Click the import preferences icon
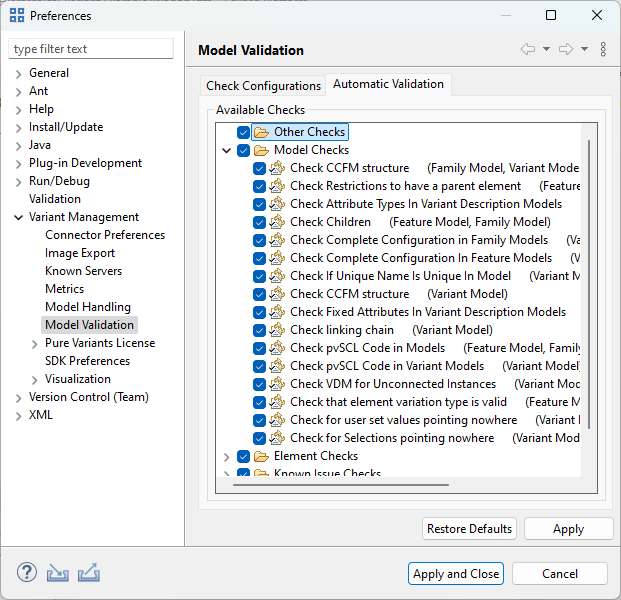 (57, 573)
